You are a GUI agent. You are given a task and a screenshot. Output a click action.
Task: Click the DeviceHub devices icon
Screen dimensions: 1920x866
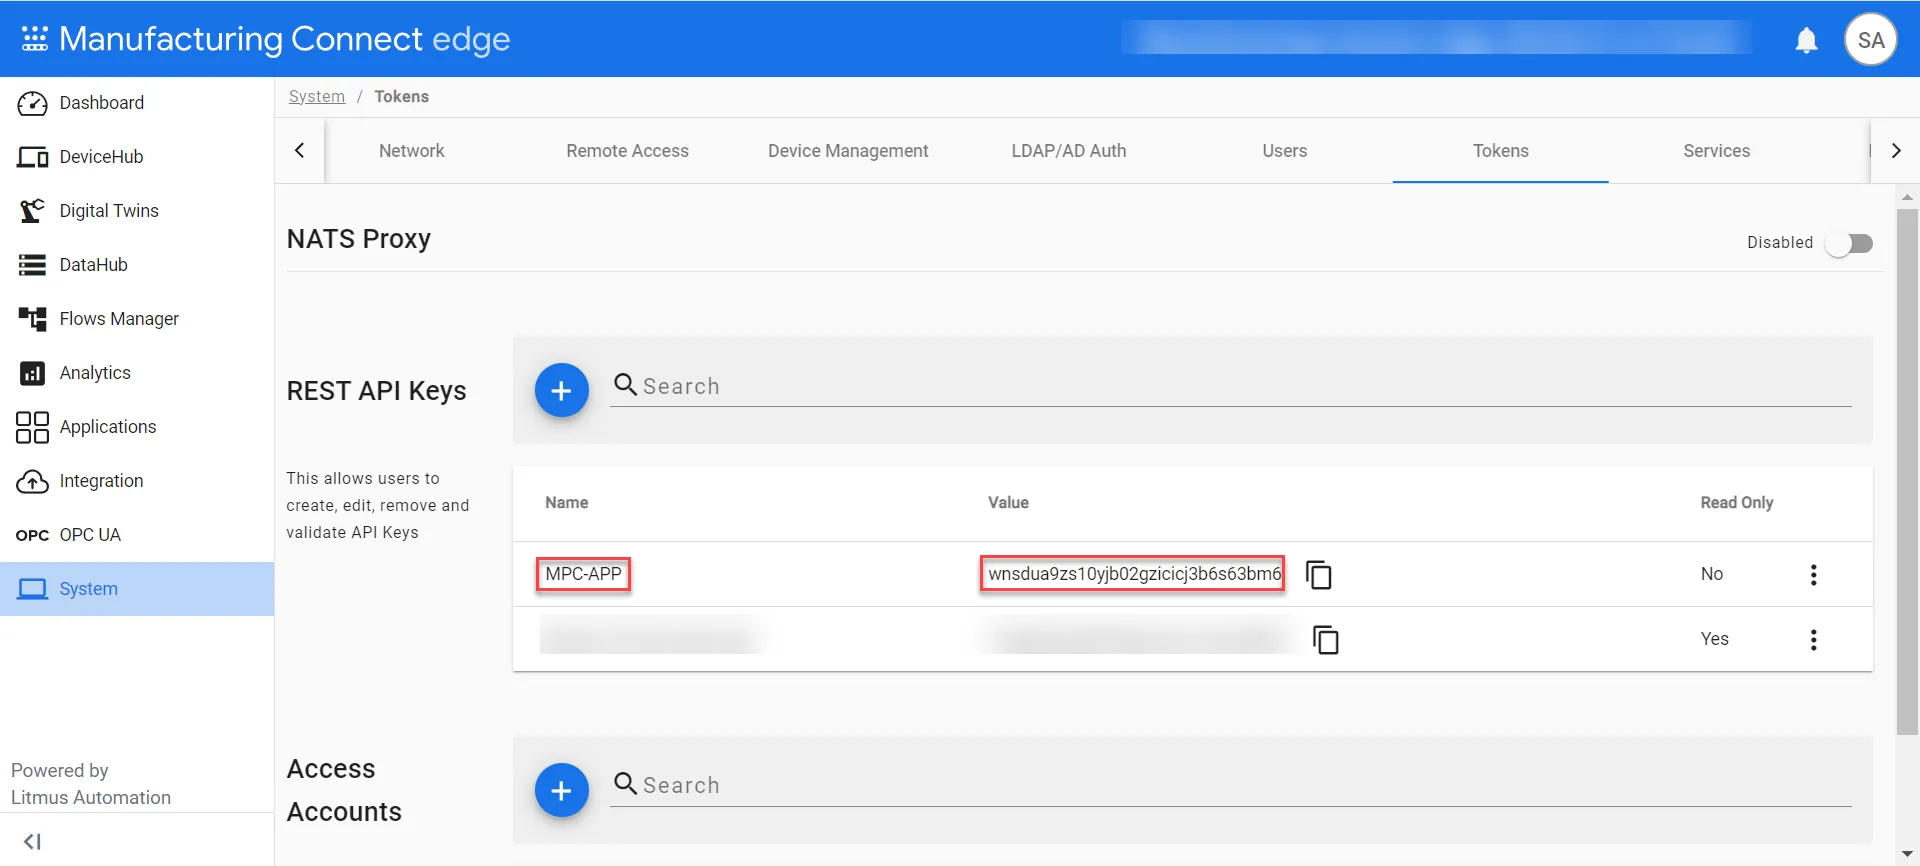pos(32,157)
